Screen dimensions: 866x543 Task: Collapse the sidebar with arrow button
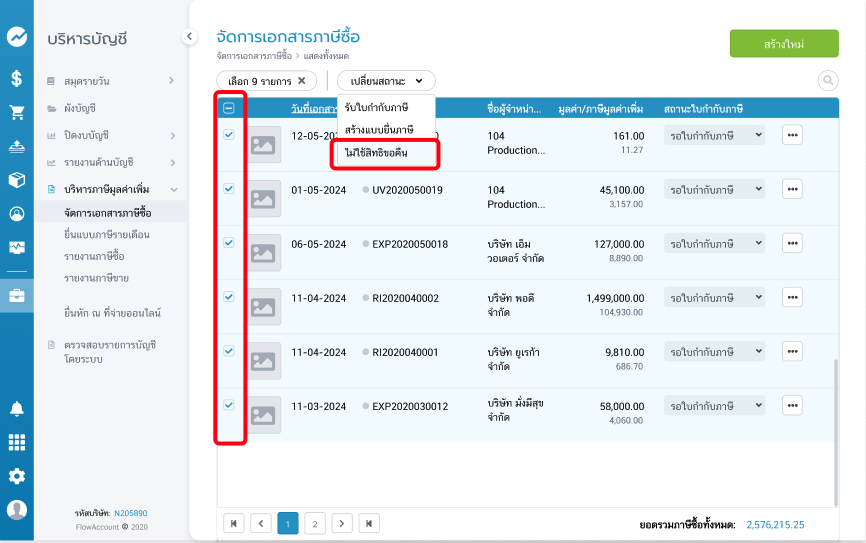[x=189, y=37]
